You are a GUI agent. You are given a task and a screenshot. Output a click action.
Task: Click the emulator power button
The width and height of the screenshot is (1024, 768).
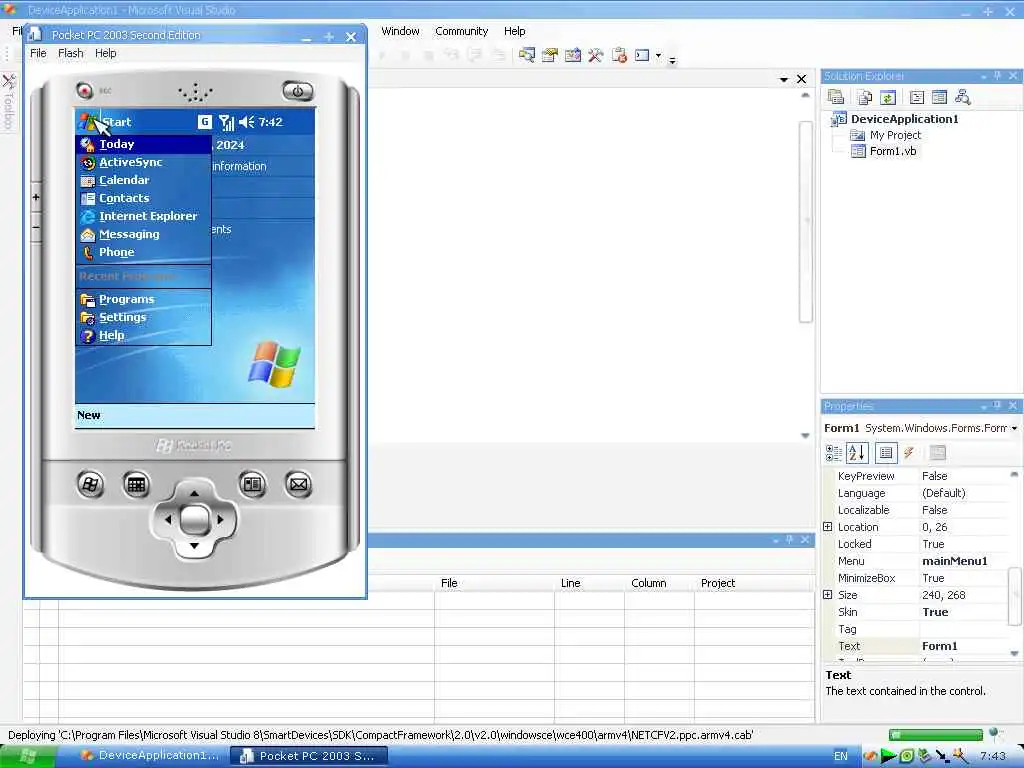(x=298, y=91)
